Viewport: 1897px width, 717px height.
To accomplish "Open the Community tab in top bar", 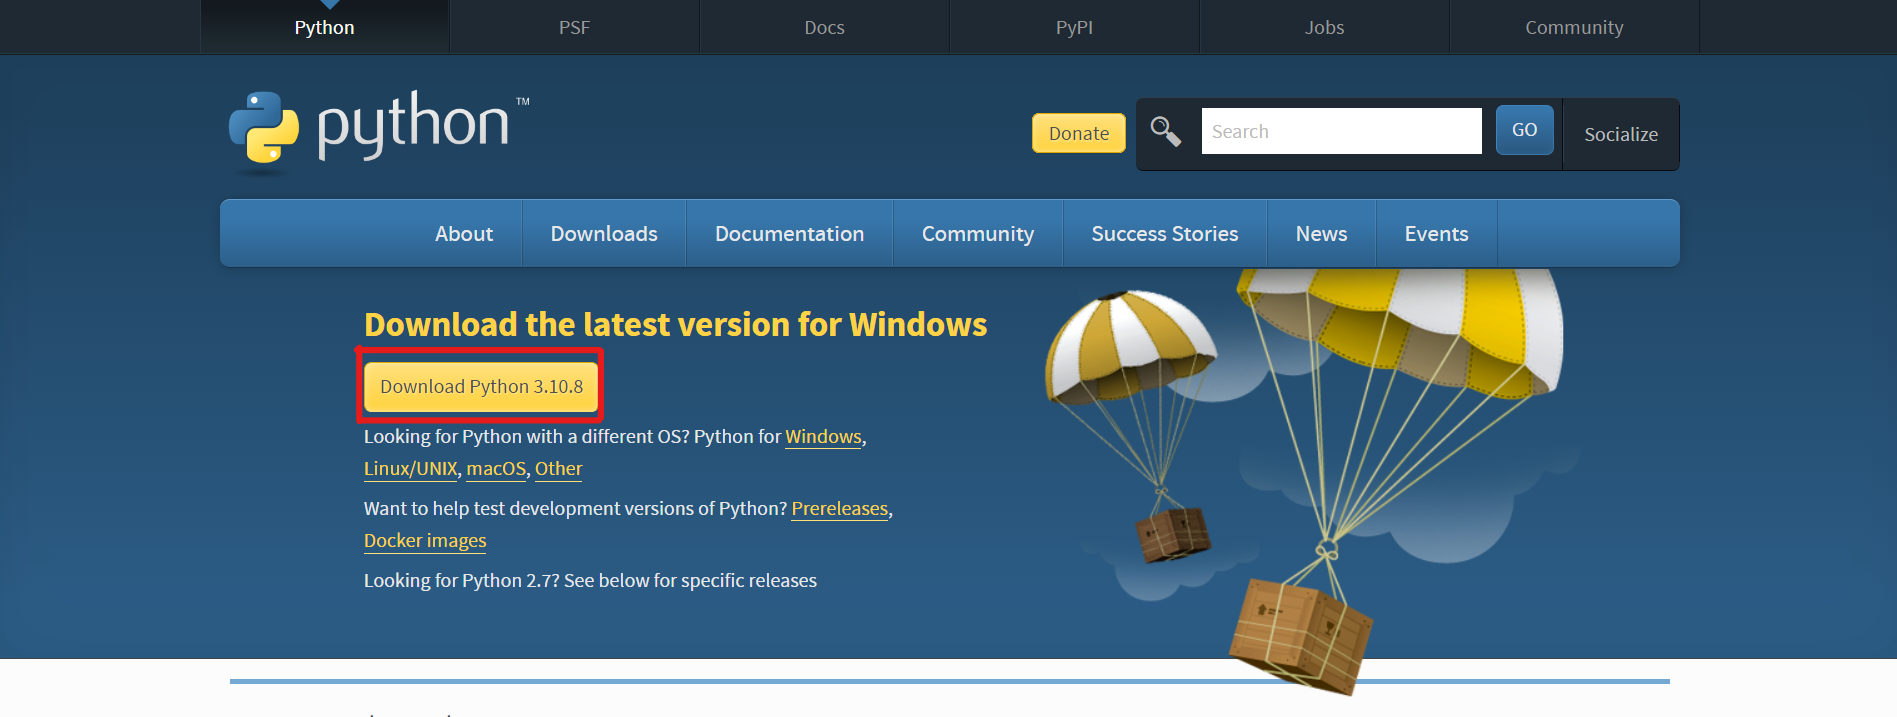I will (1575, 27).
